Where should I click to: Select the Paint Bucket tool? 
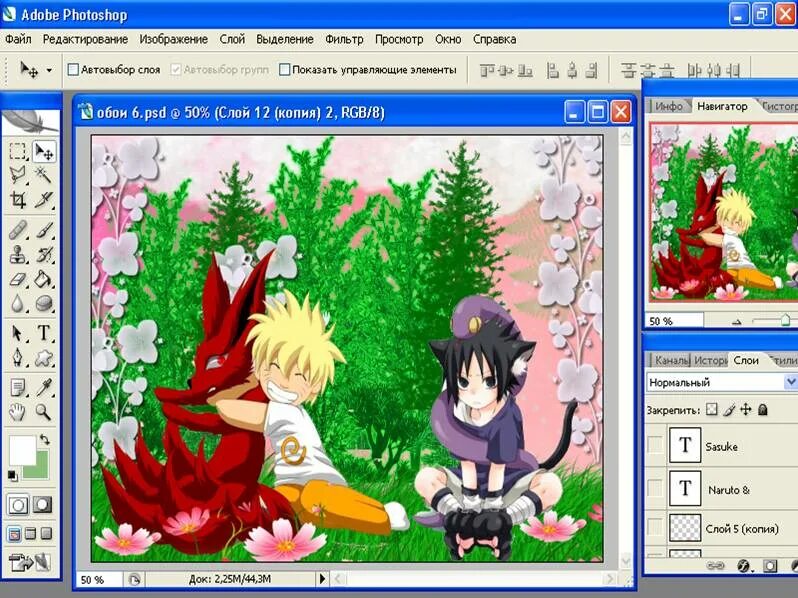coord(44,278)
